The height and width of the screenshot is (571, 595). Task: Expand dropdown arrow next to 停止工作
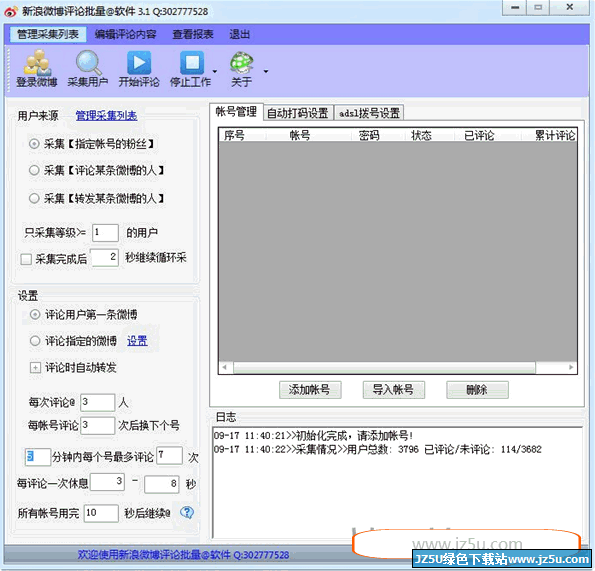click(215, 71)
